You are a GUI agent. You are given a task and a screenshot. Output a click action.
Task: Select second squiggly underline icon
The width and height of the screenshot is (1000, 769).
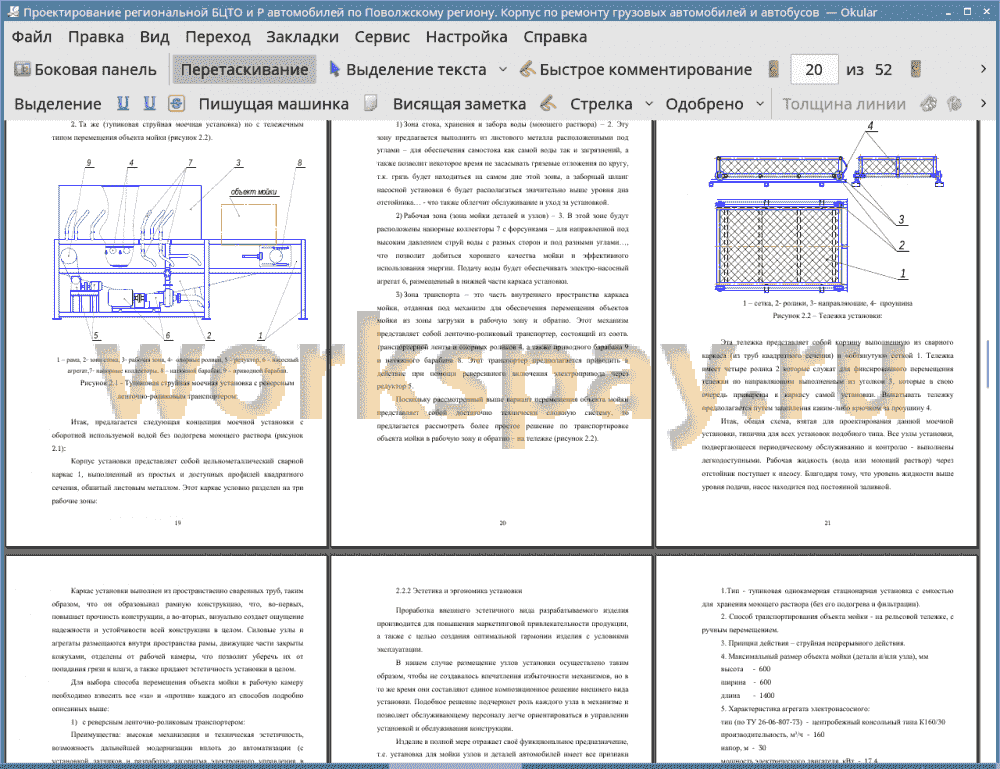click(149, 103)
